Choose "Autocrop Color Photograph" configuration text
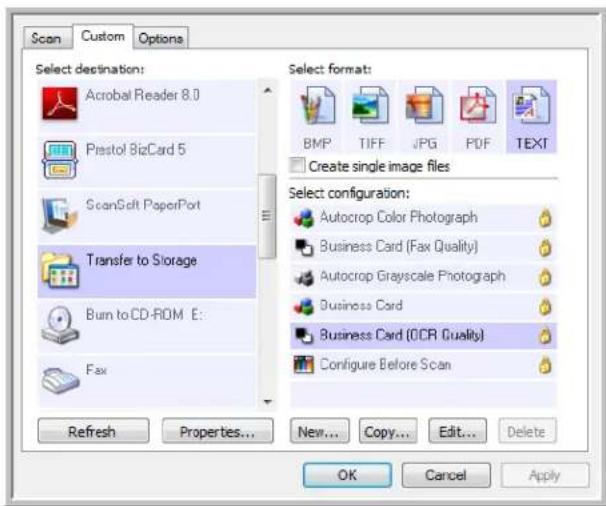The image size is (606, 506). click(x=398, y=217)
